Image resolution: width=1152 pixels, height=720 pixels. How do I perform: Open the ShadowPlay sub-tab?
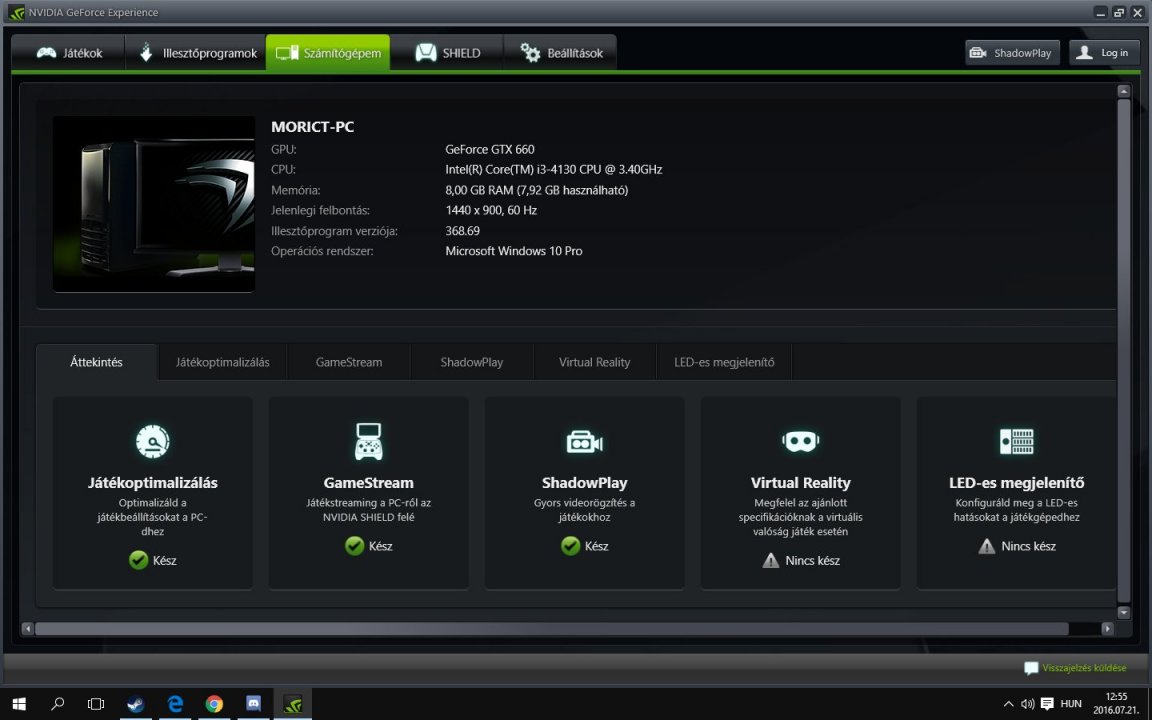(472, 362)
